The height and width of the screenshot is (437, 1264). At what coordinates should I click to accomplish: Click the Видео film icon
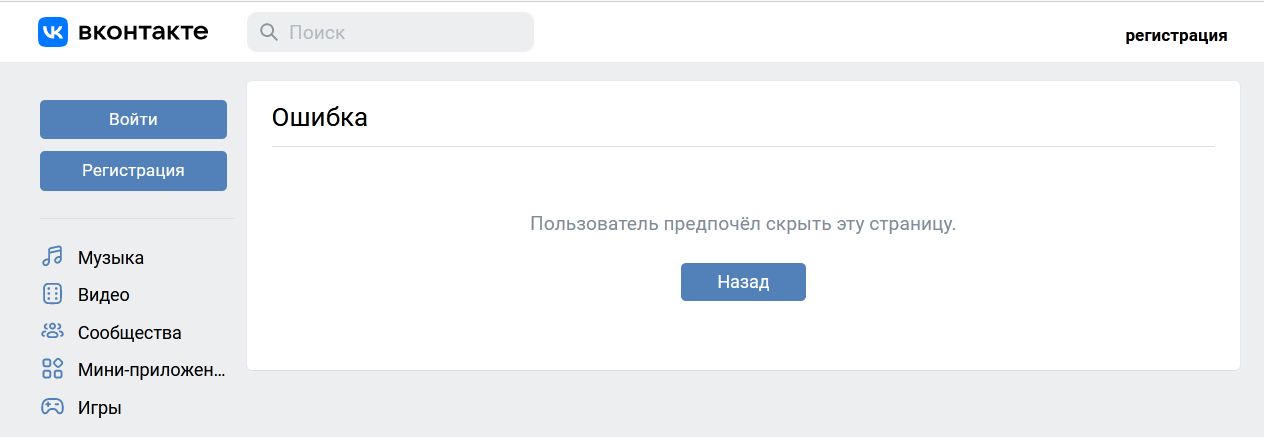coord(52,294)
